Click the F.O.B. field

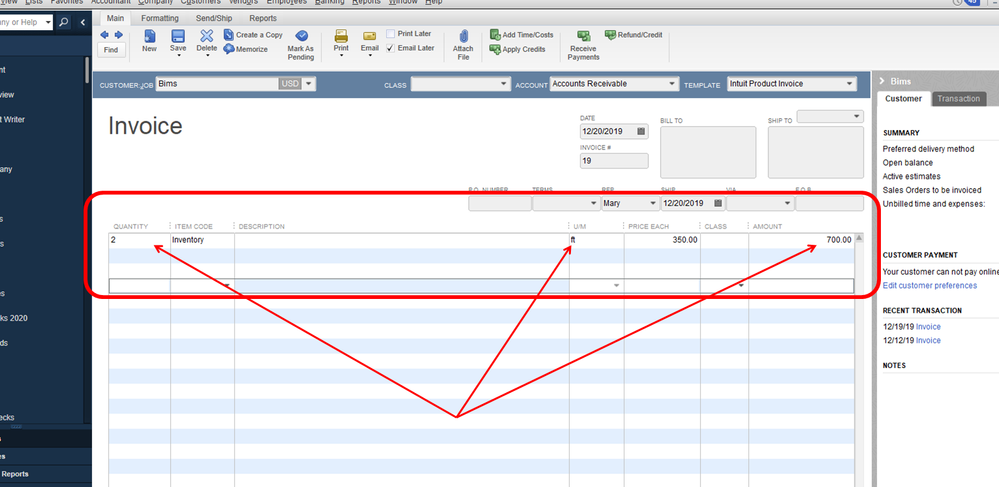click(830, 203)
